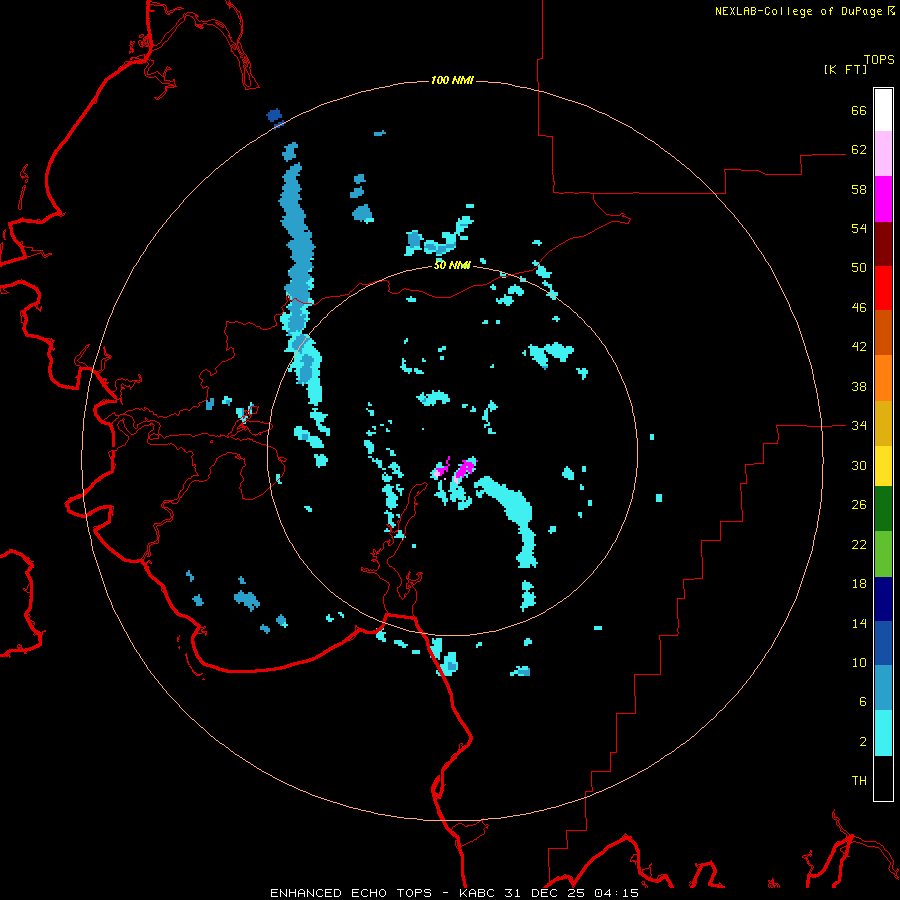Click the 22 legend value
Viewport: 900px width, 900px height.
click(x=859, y=544)
